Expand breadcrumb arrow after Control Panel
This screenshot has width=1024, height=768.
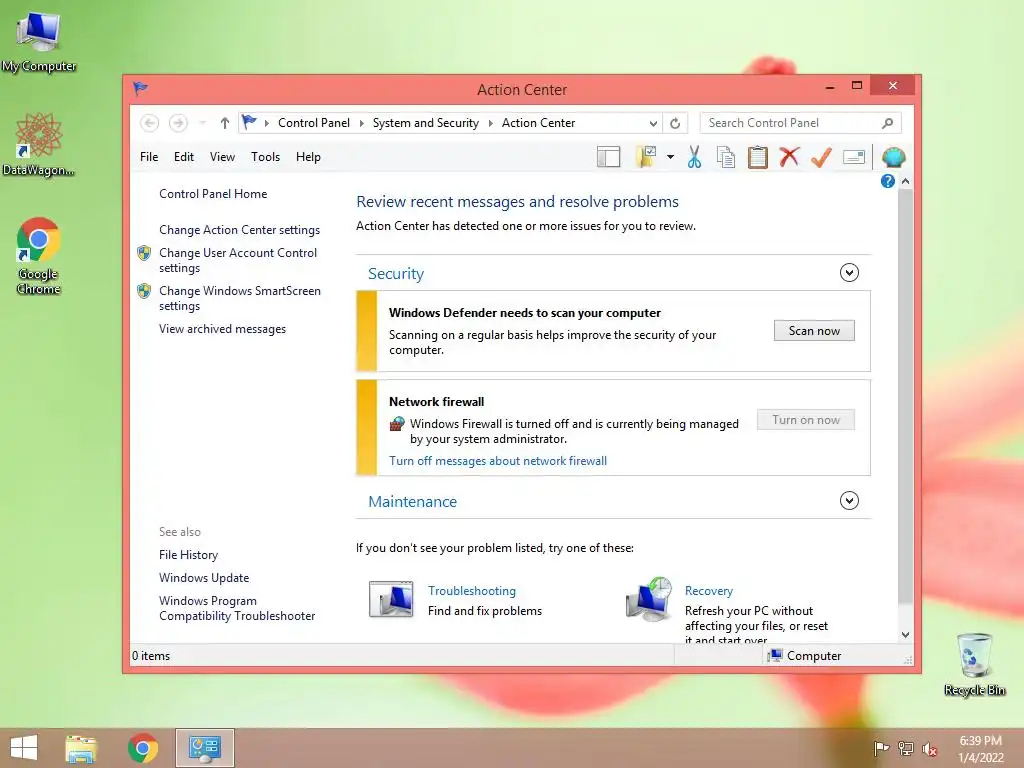coord(362,123)
